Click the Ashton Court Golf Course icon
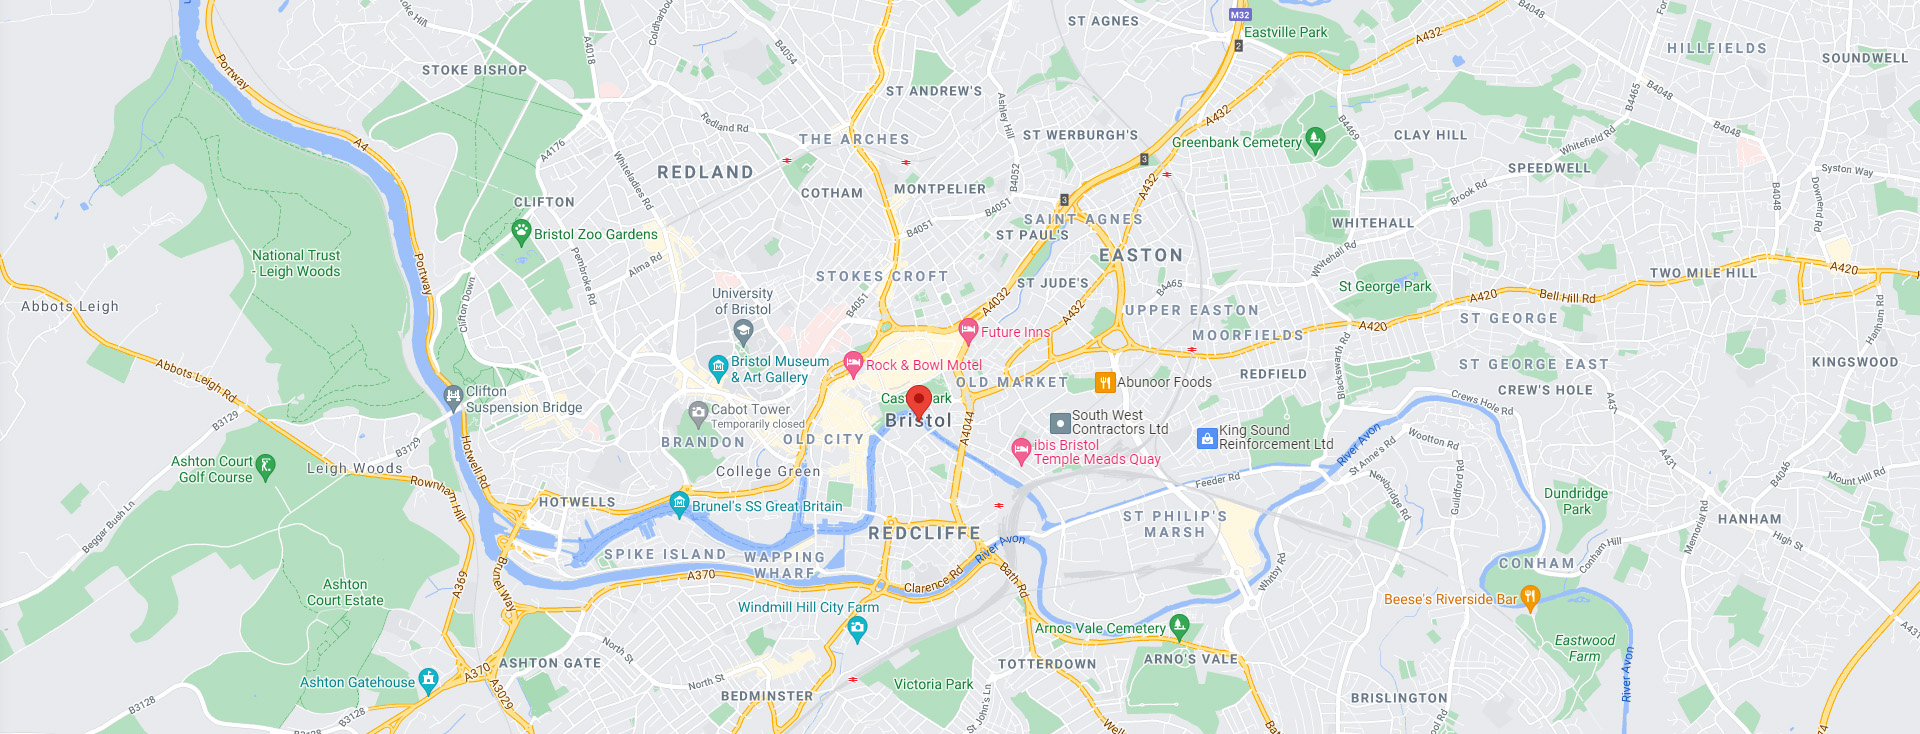 [265, 468]
